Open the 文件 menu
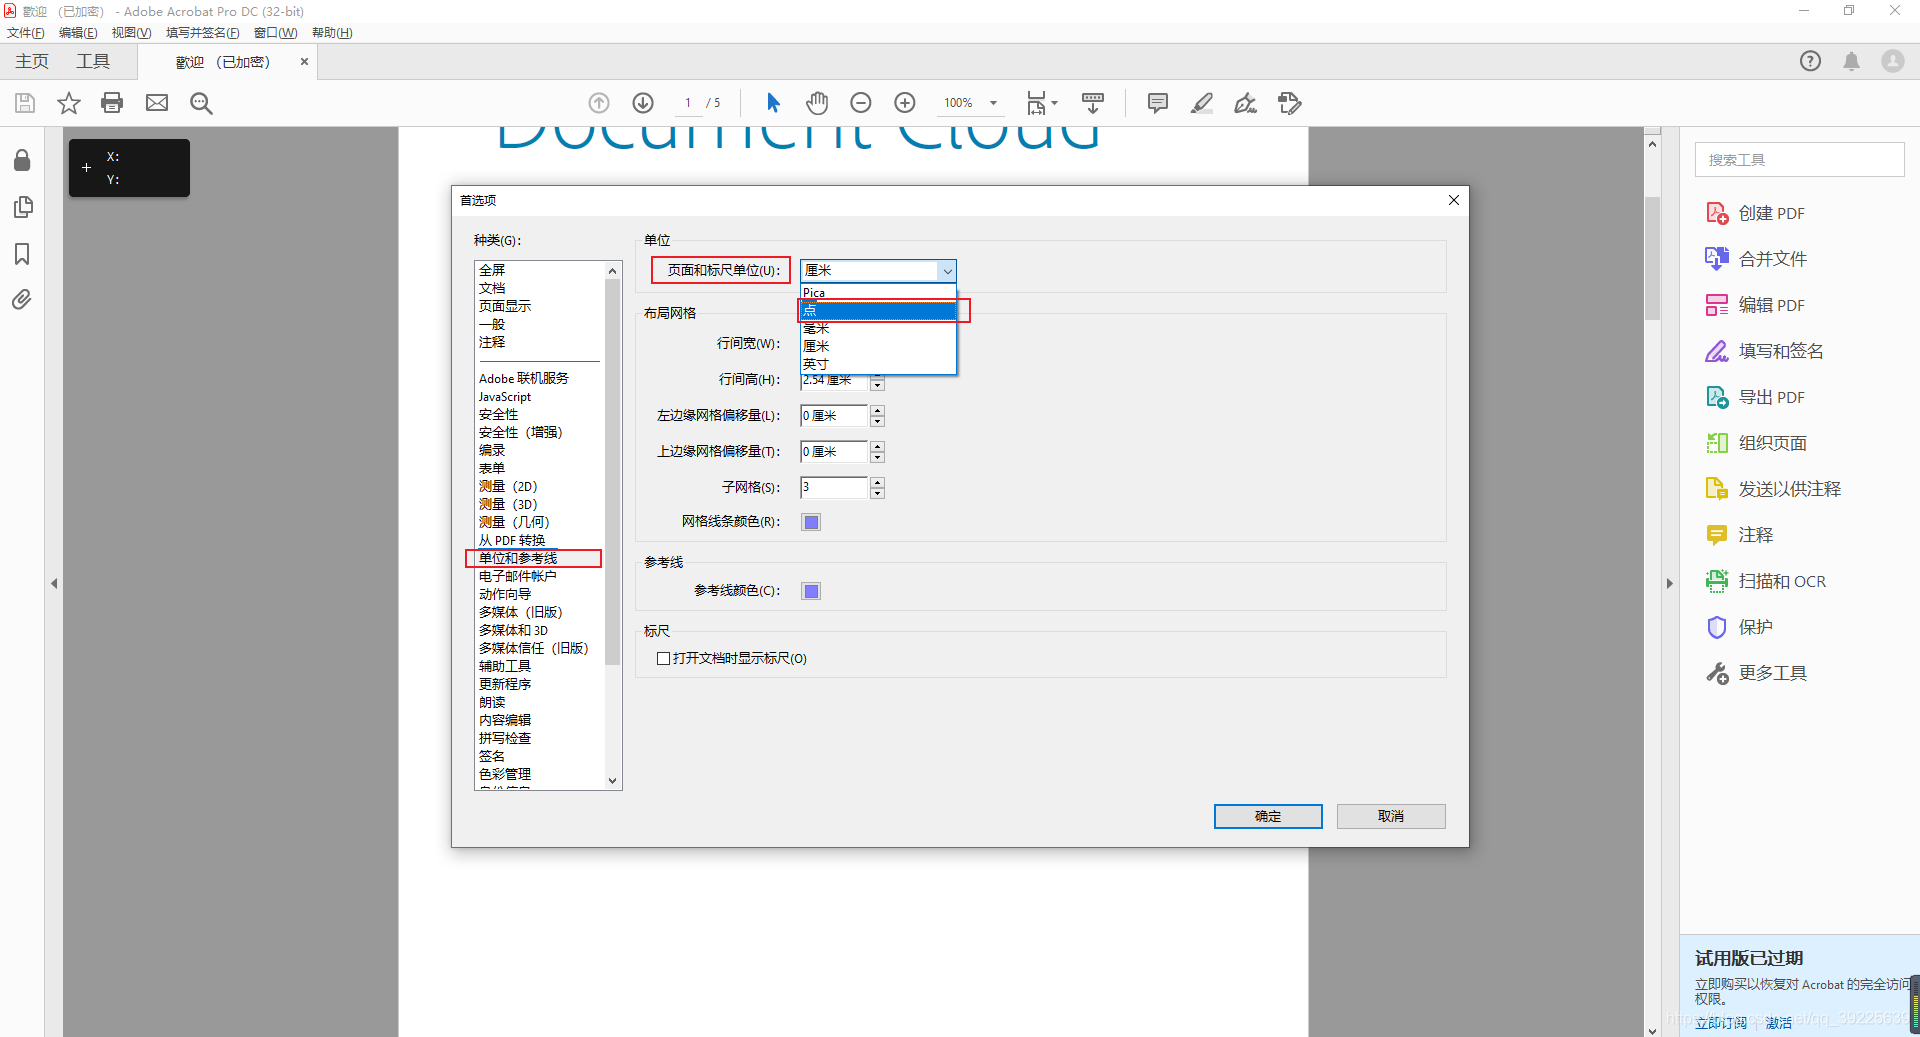This screenshot has width=1920, height=1037. pos(26,33)
